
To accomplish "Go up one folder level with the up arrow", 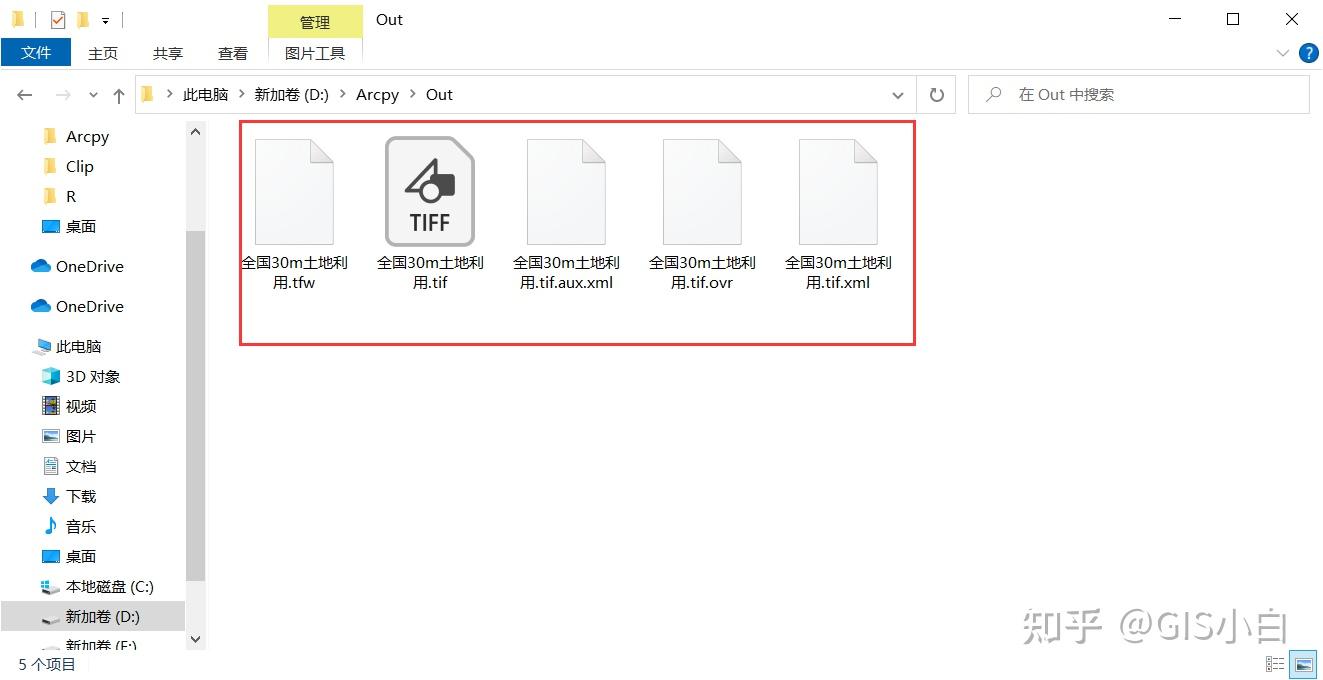I will point(117,94).
